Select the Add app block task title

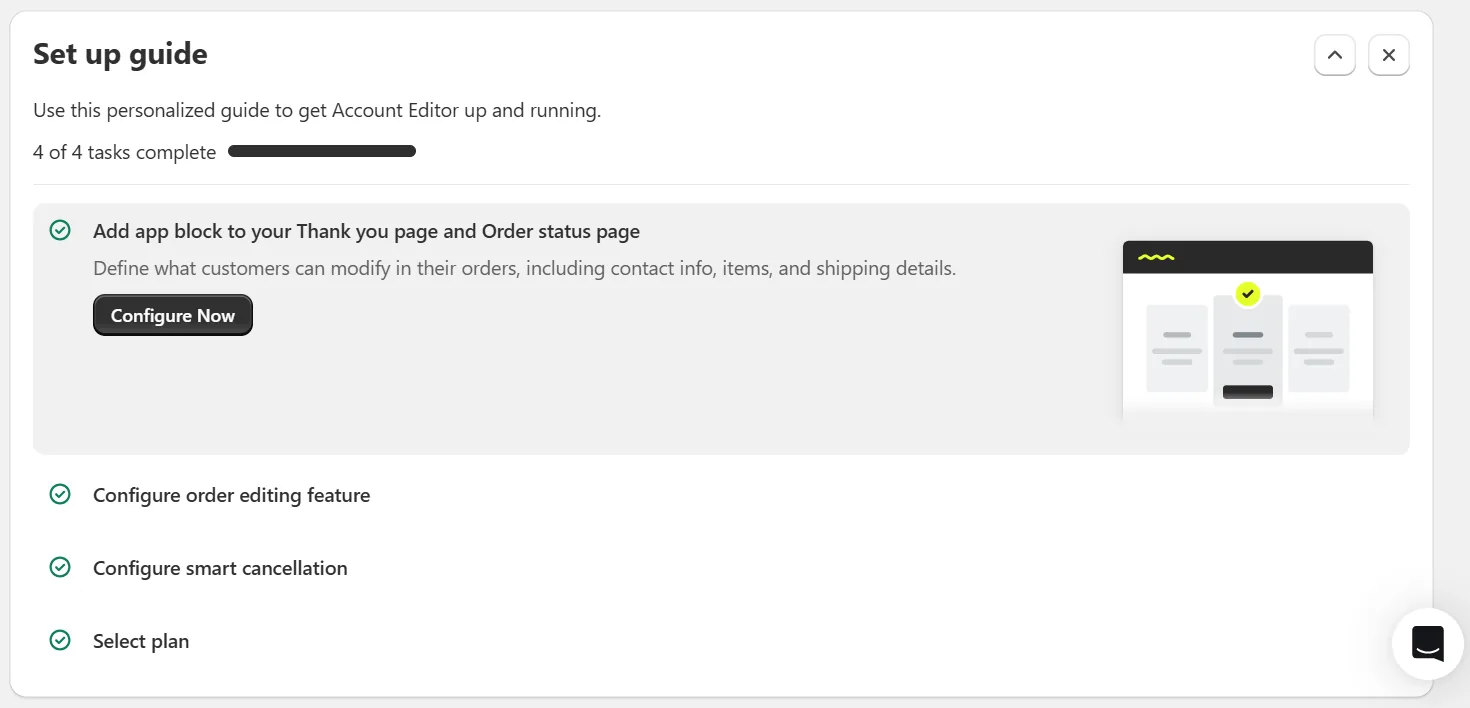[366, 231]
